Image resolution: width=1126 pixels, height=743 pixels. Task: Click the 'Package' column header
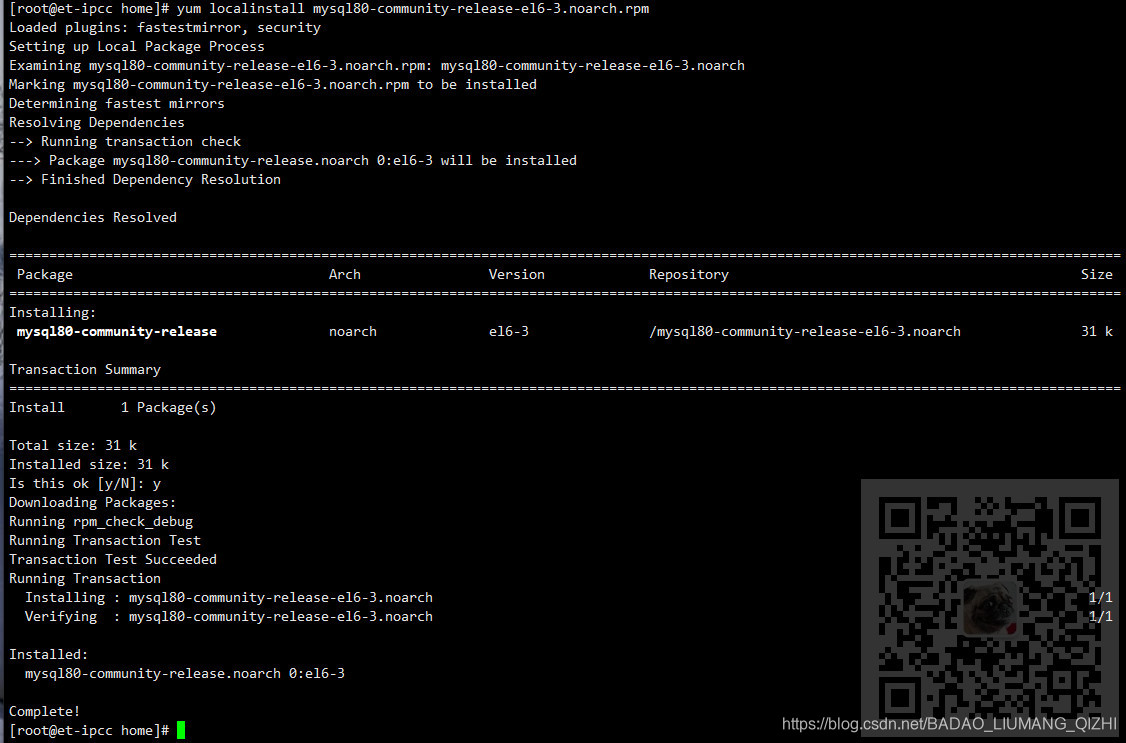pyautogui.click(x=45, y=274)
